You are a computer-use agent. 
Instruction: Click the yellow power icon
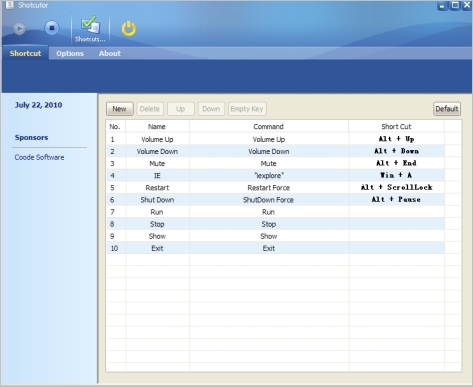[x=129, y=29]
